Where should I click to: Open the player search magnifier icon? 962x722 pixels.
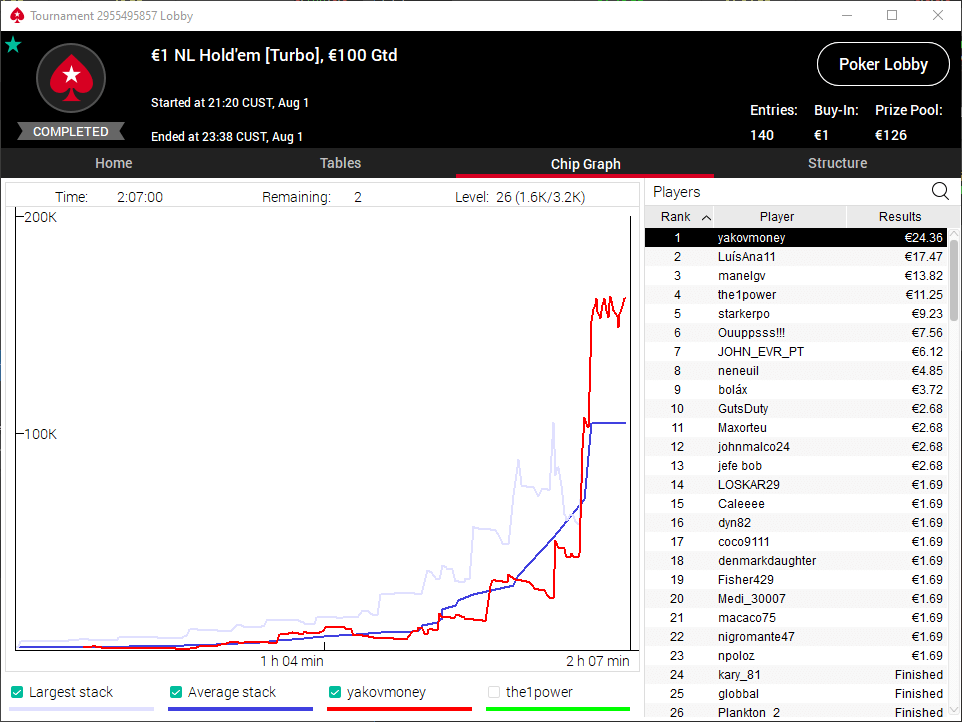point(940,191)
